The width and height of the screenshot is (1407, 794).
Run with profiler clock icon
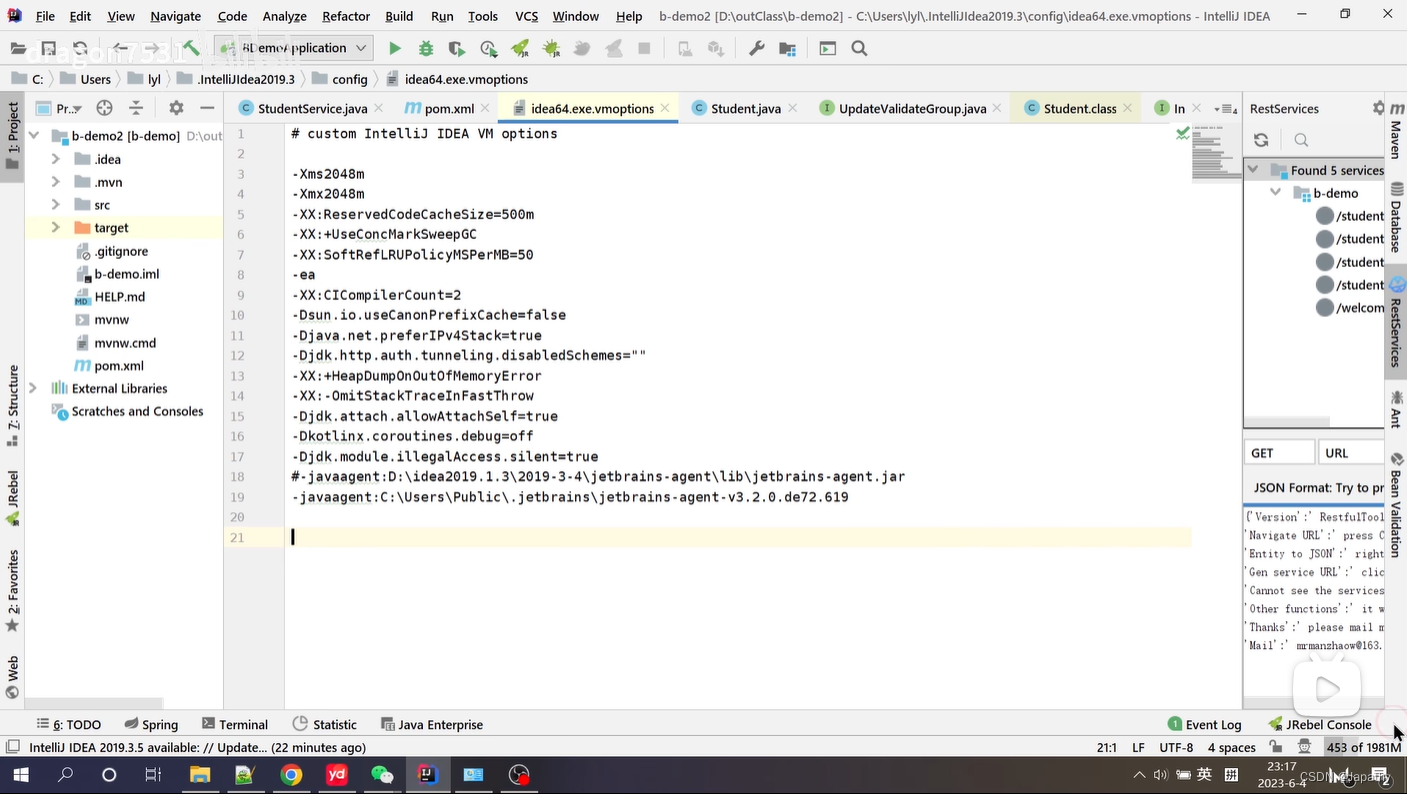point(488,48)
